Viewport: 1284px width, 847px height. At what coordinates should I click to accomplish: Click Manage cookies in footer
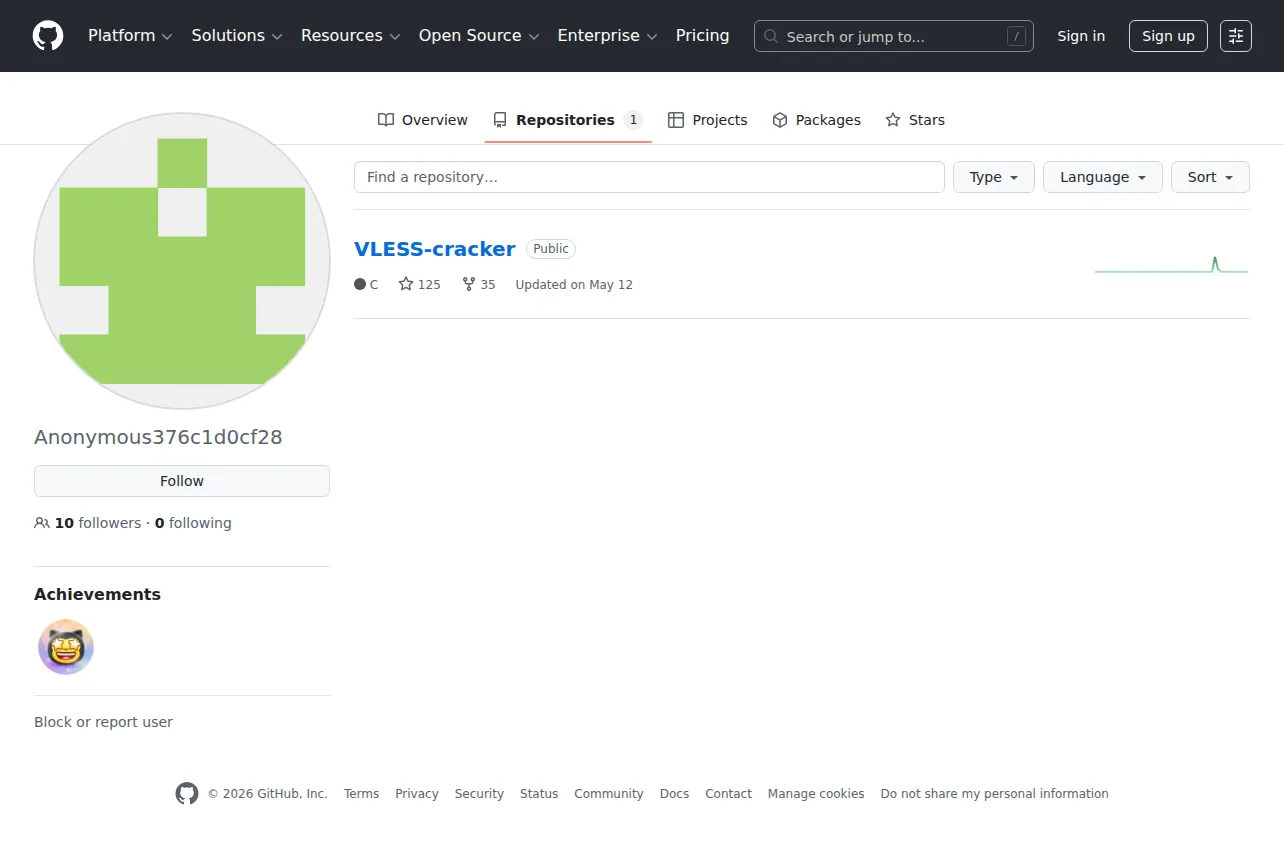[x=816, y=794]
